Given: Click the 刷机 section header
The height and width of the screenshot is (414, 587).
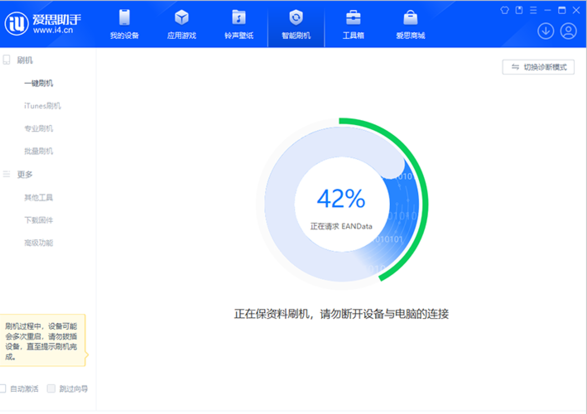Looking at the screenshot, I should point(25,60).
